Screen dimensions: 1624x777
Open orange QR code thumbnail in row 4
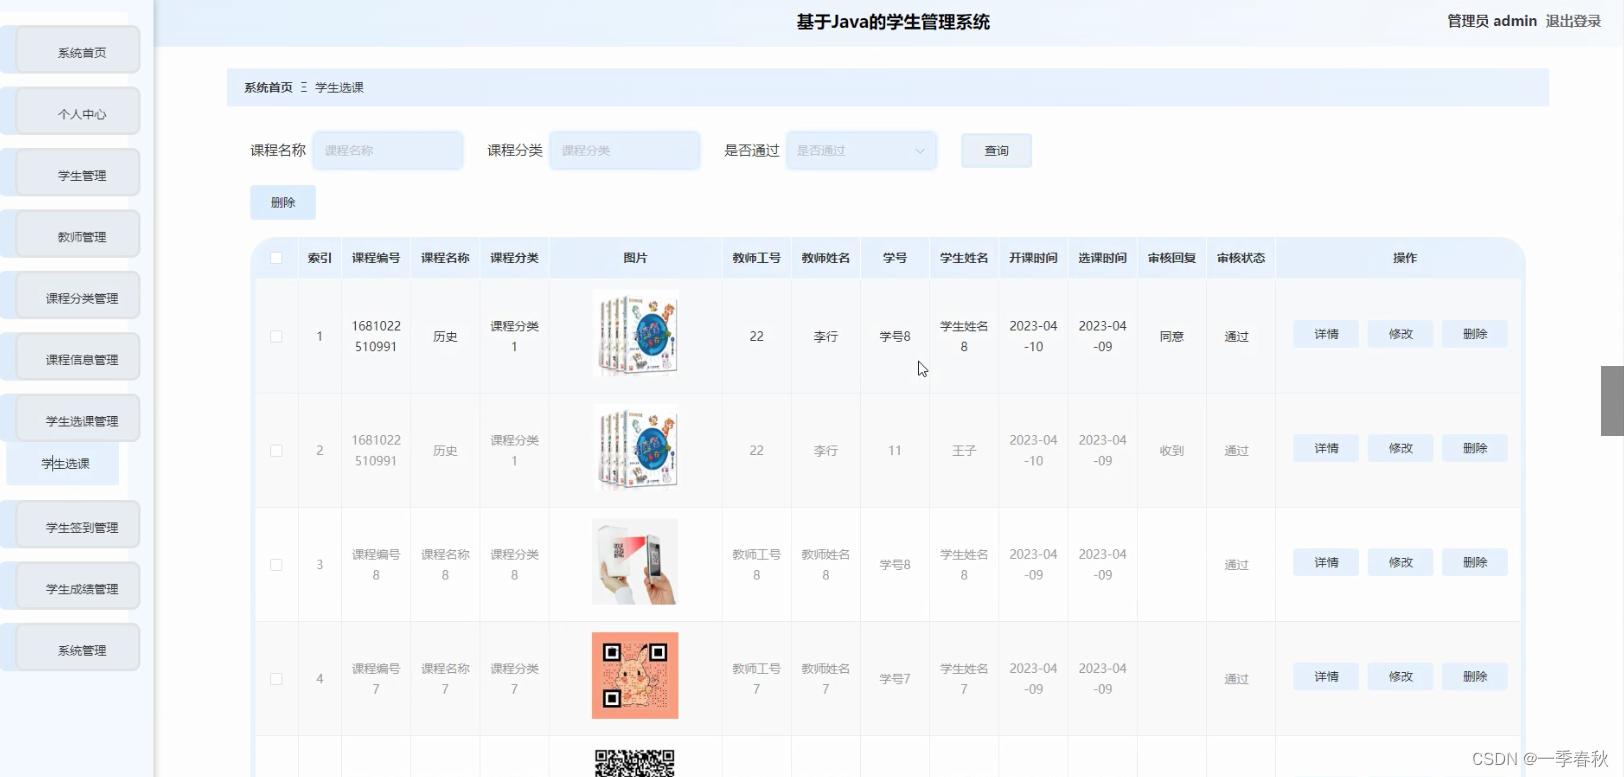point(635,675)
